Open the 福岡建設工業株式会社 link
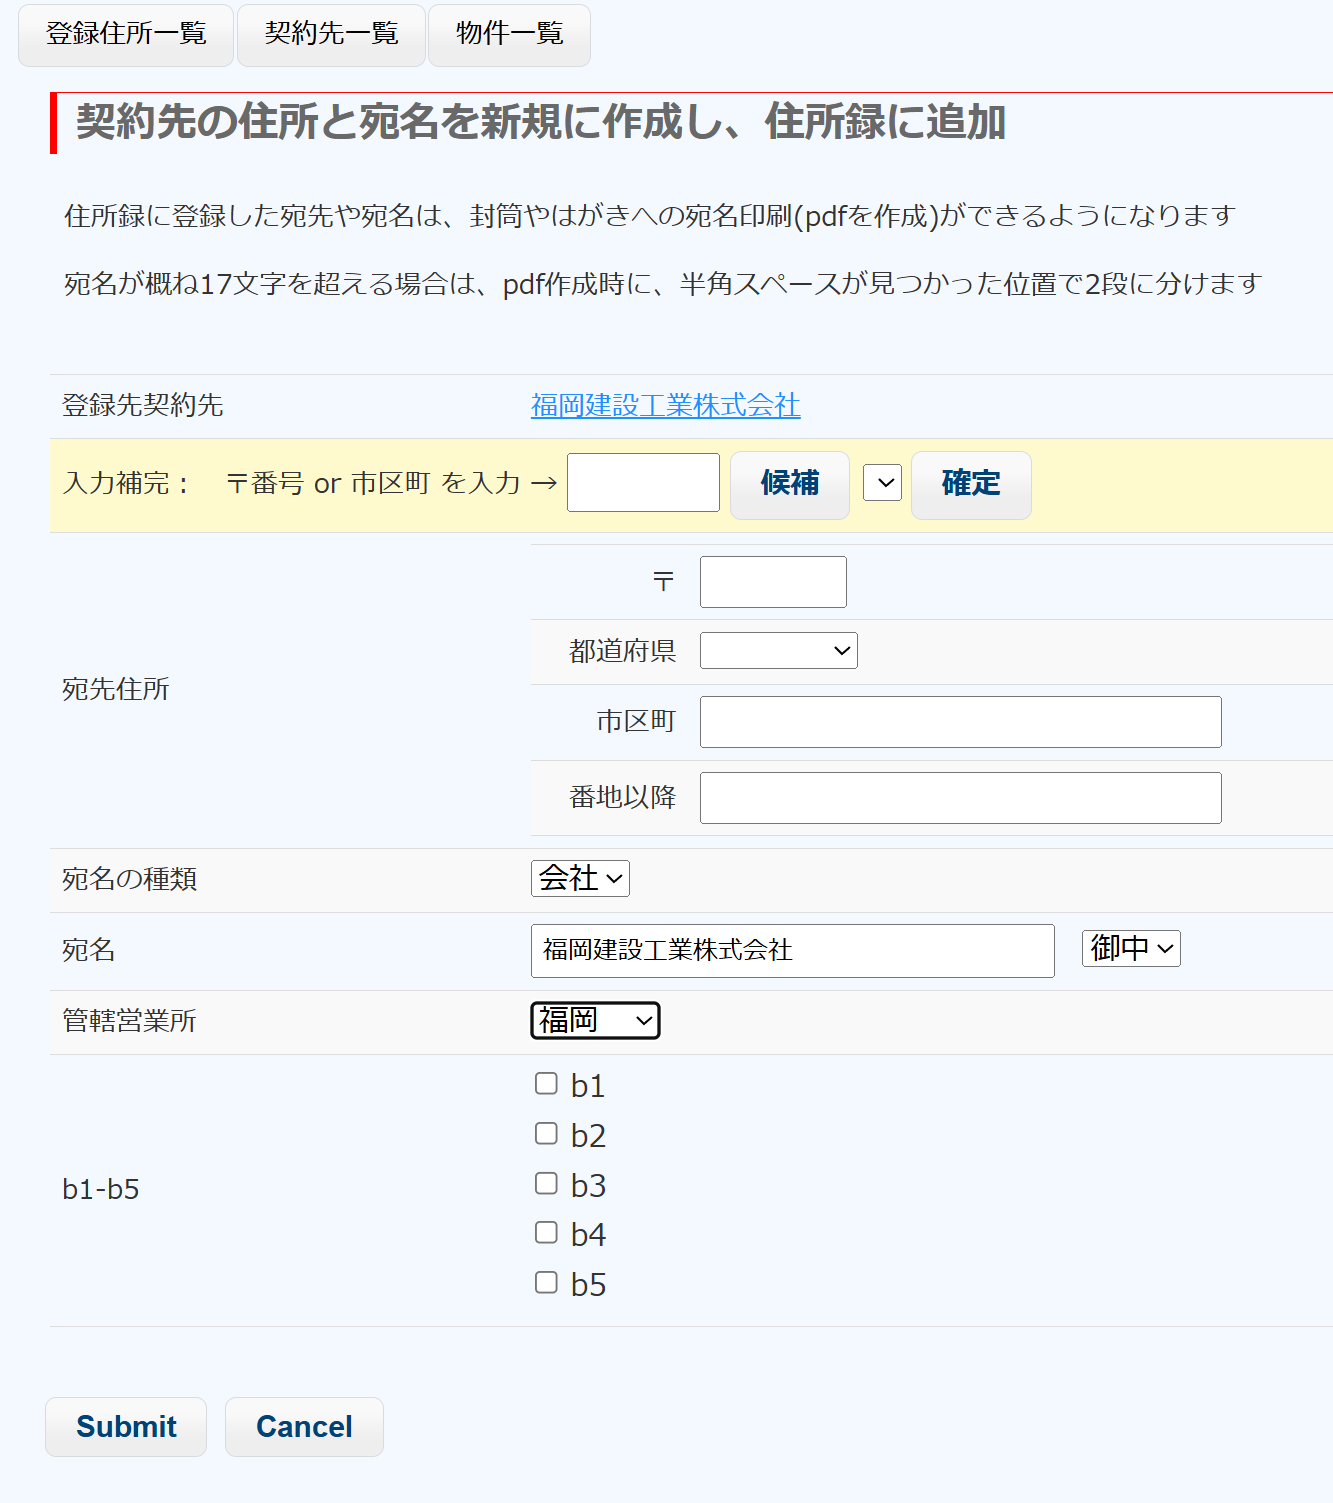This screenshot has width=1333, height=1503. click(665, 405)
